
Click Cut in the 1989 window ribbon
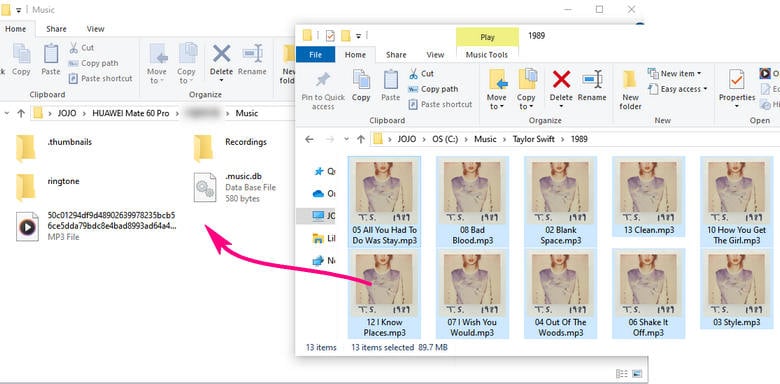click(422, 74)
